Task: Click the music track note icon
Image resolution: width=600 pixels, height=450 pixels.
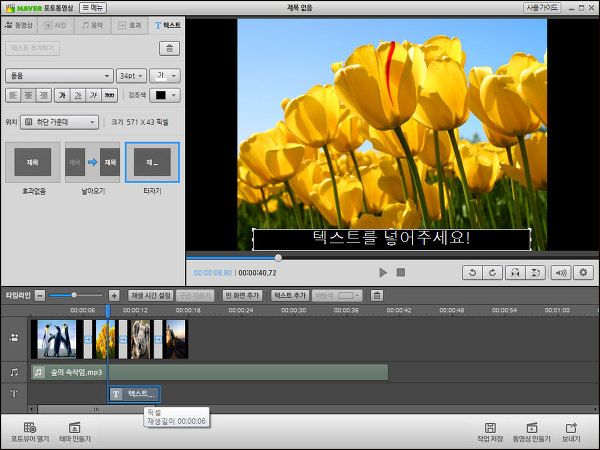Action: [x=14, y=372]
